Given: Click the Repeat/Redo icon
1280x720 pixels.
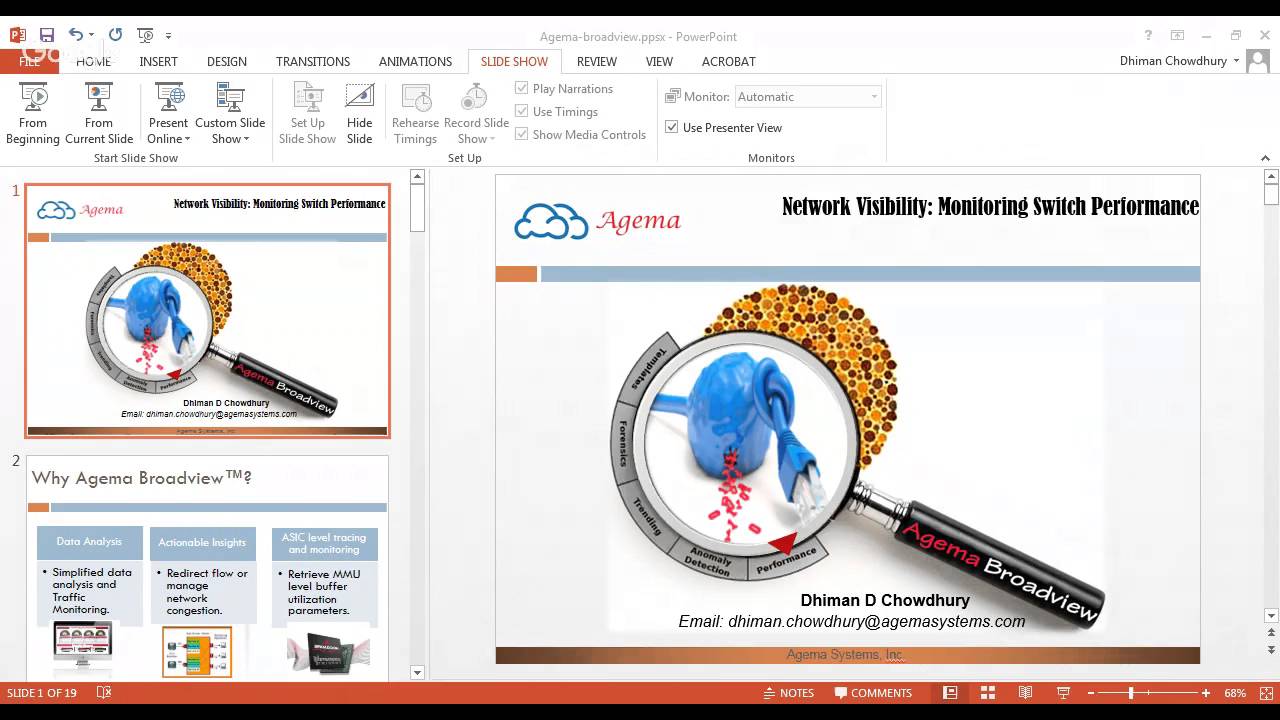Looking at the screenshot, I should coord(115,35).
